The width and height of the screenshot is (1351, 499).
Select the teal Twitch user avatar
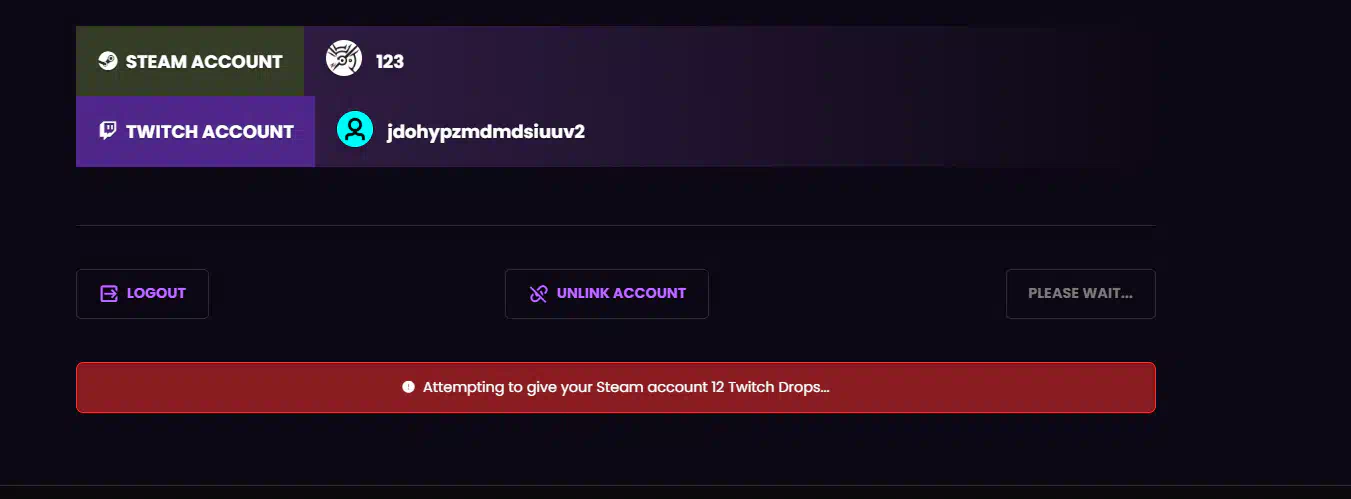tap(355, 130)
